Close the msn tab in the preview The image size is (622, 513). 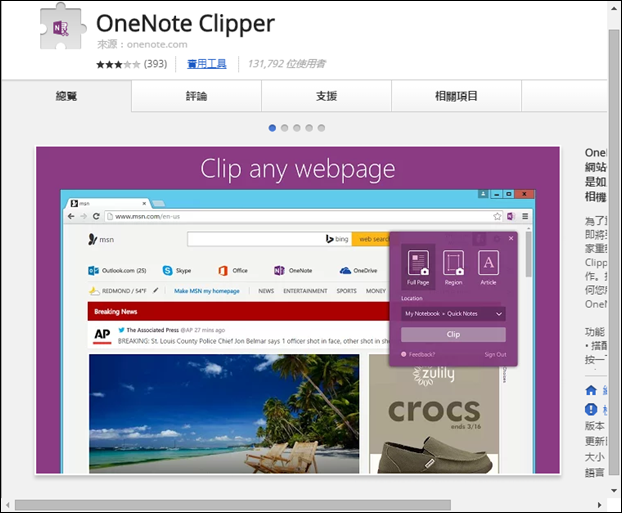tap(144, 204)
